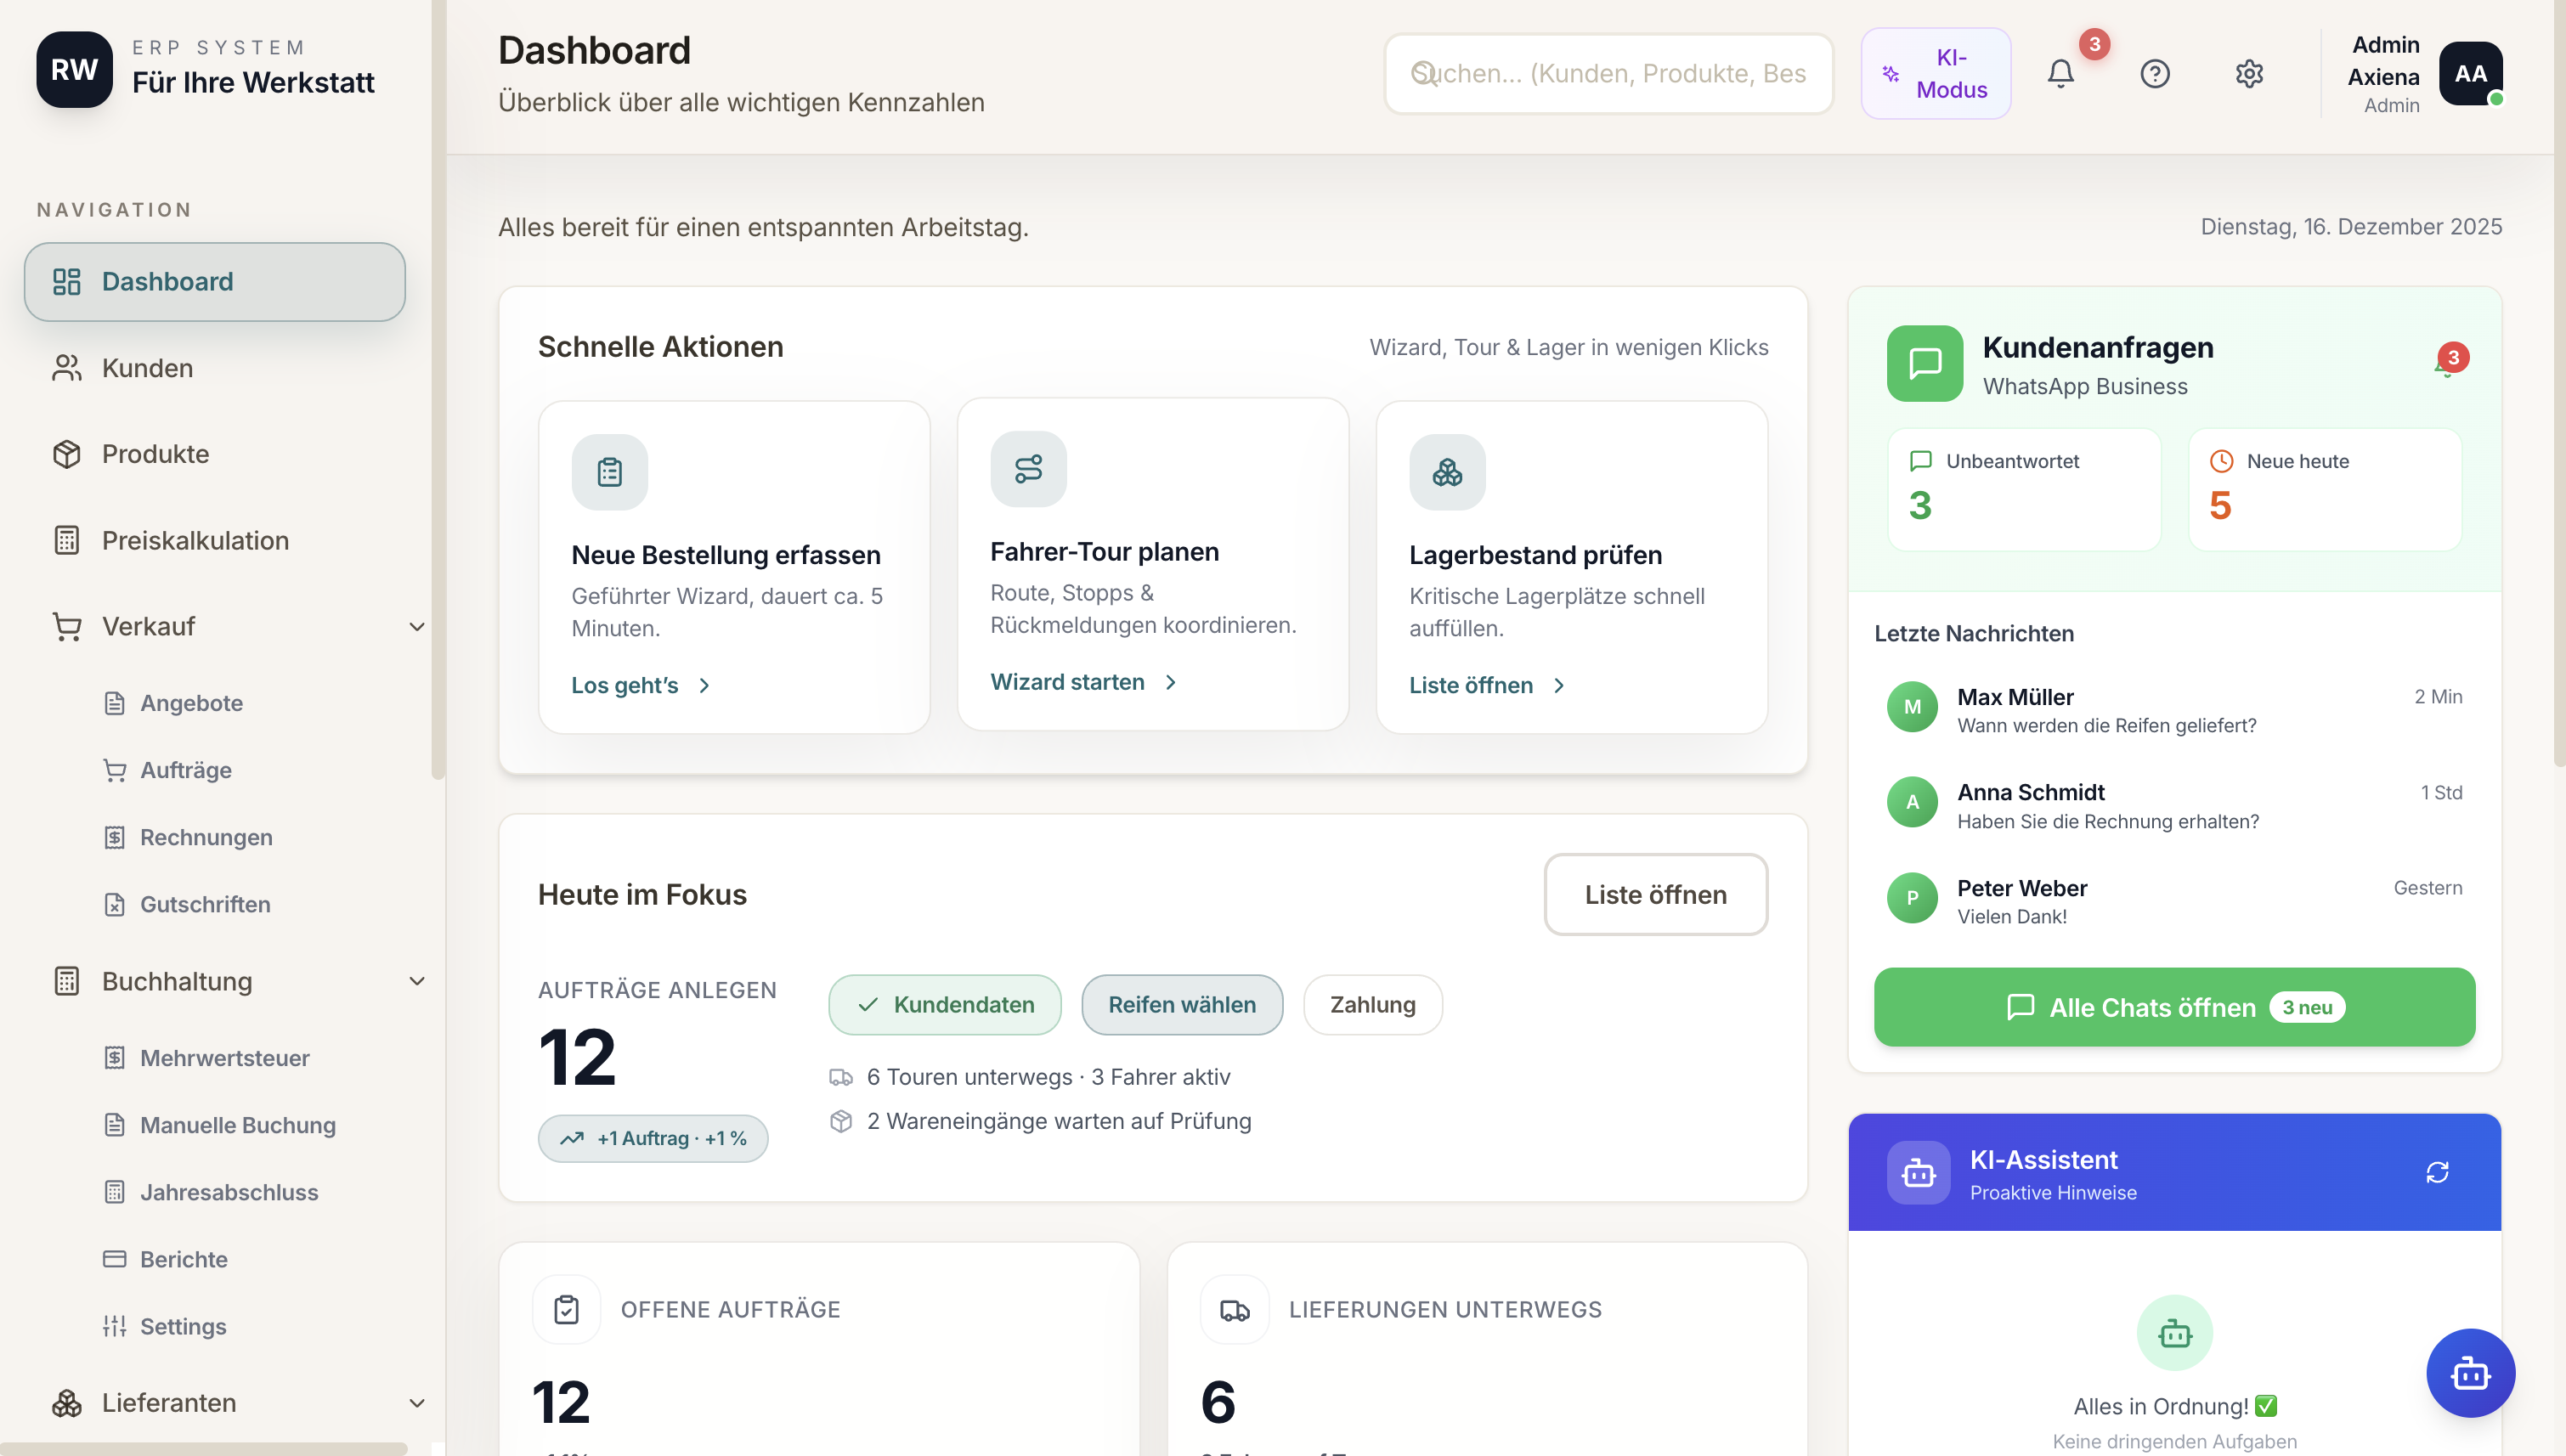
Task: Select the Kundendaten step chip
Action: pyautogui.click(x=944, y=1005)
